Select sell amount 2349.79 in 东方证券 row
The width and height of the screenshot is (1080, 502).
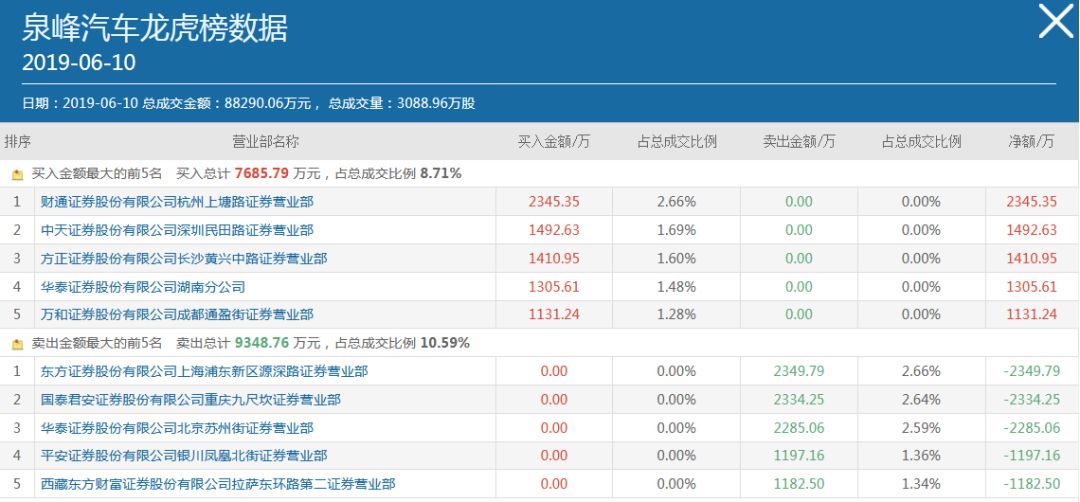(799, 371)
